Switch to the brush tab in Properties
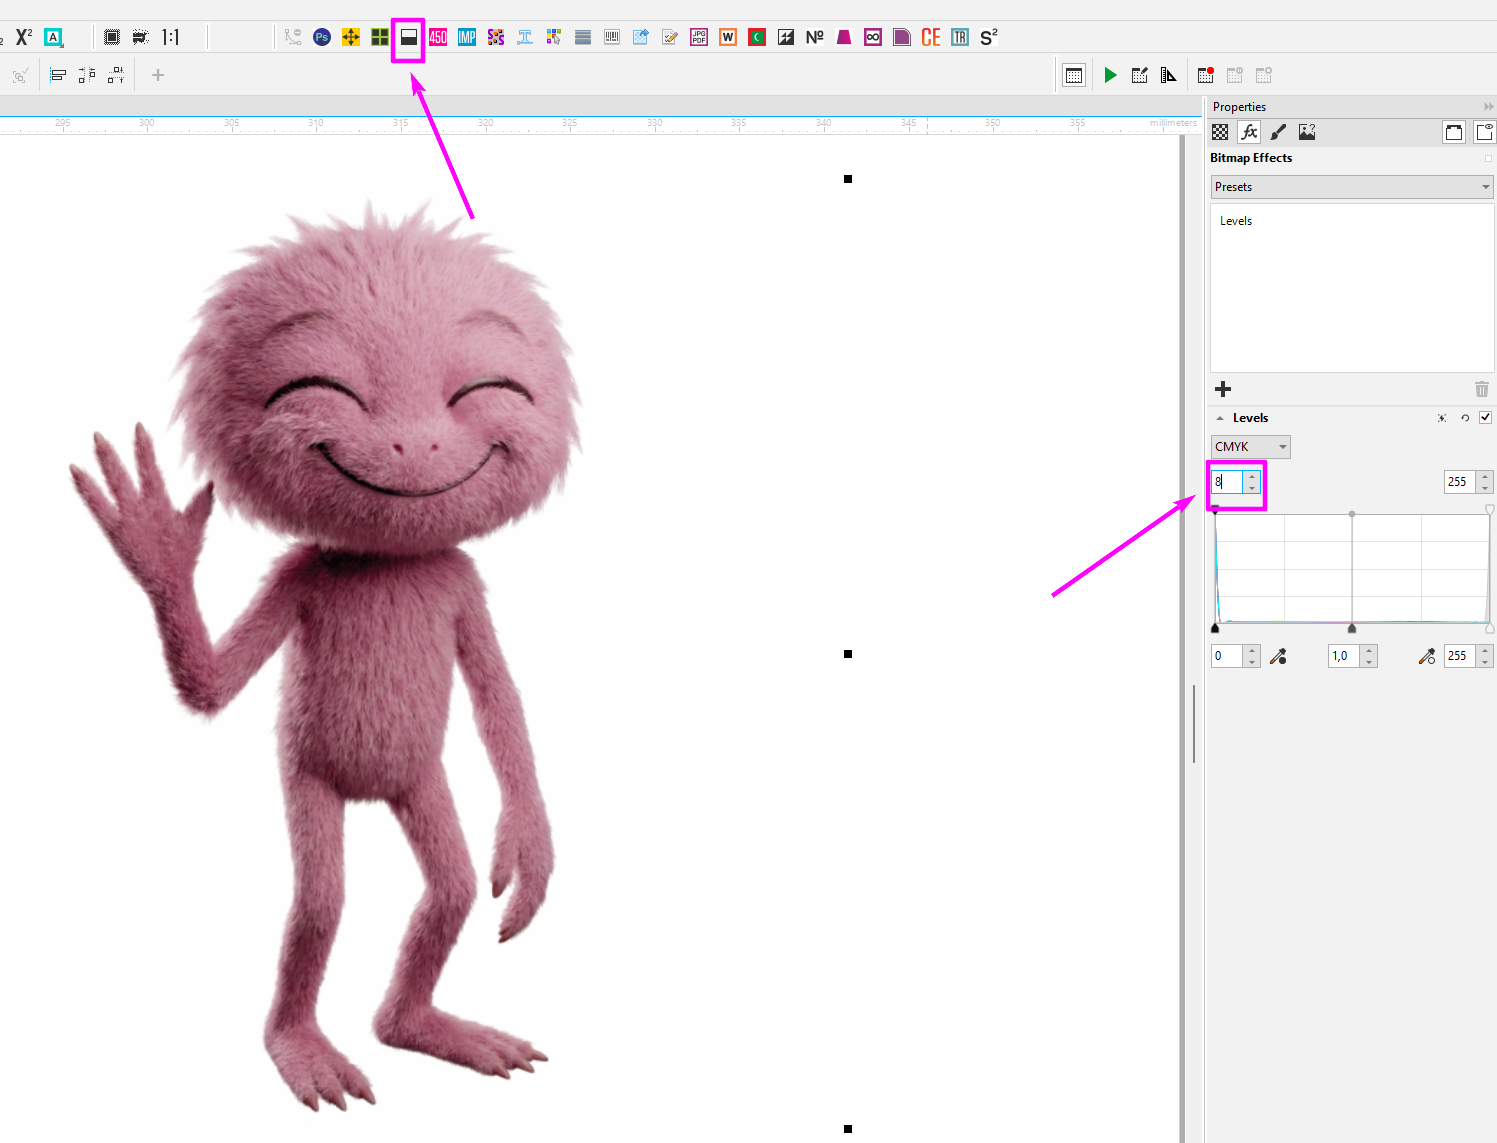Screen dimensions: 1497x1143 1278,132
